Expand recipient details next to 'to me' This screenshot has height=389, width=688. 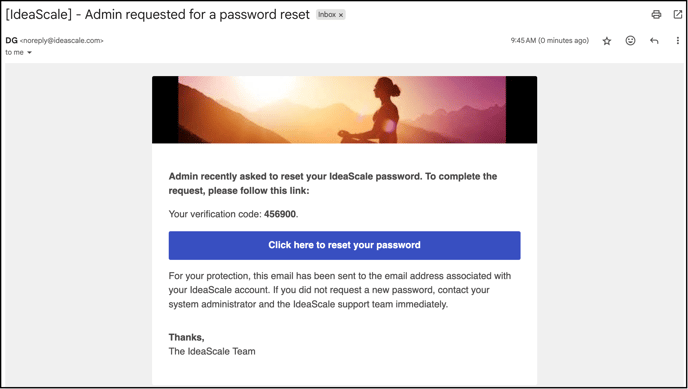30,53
